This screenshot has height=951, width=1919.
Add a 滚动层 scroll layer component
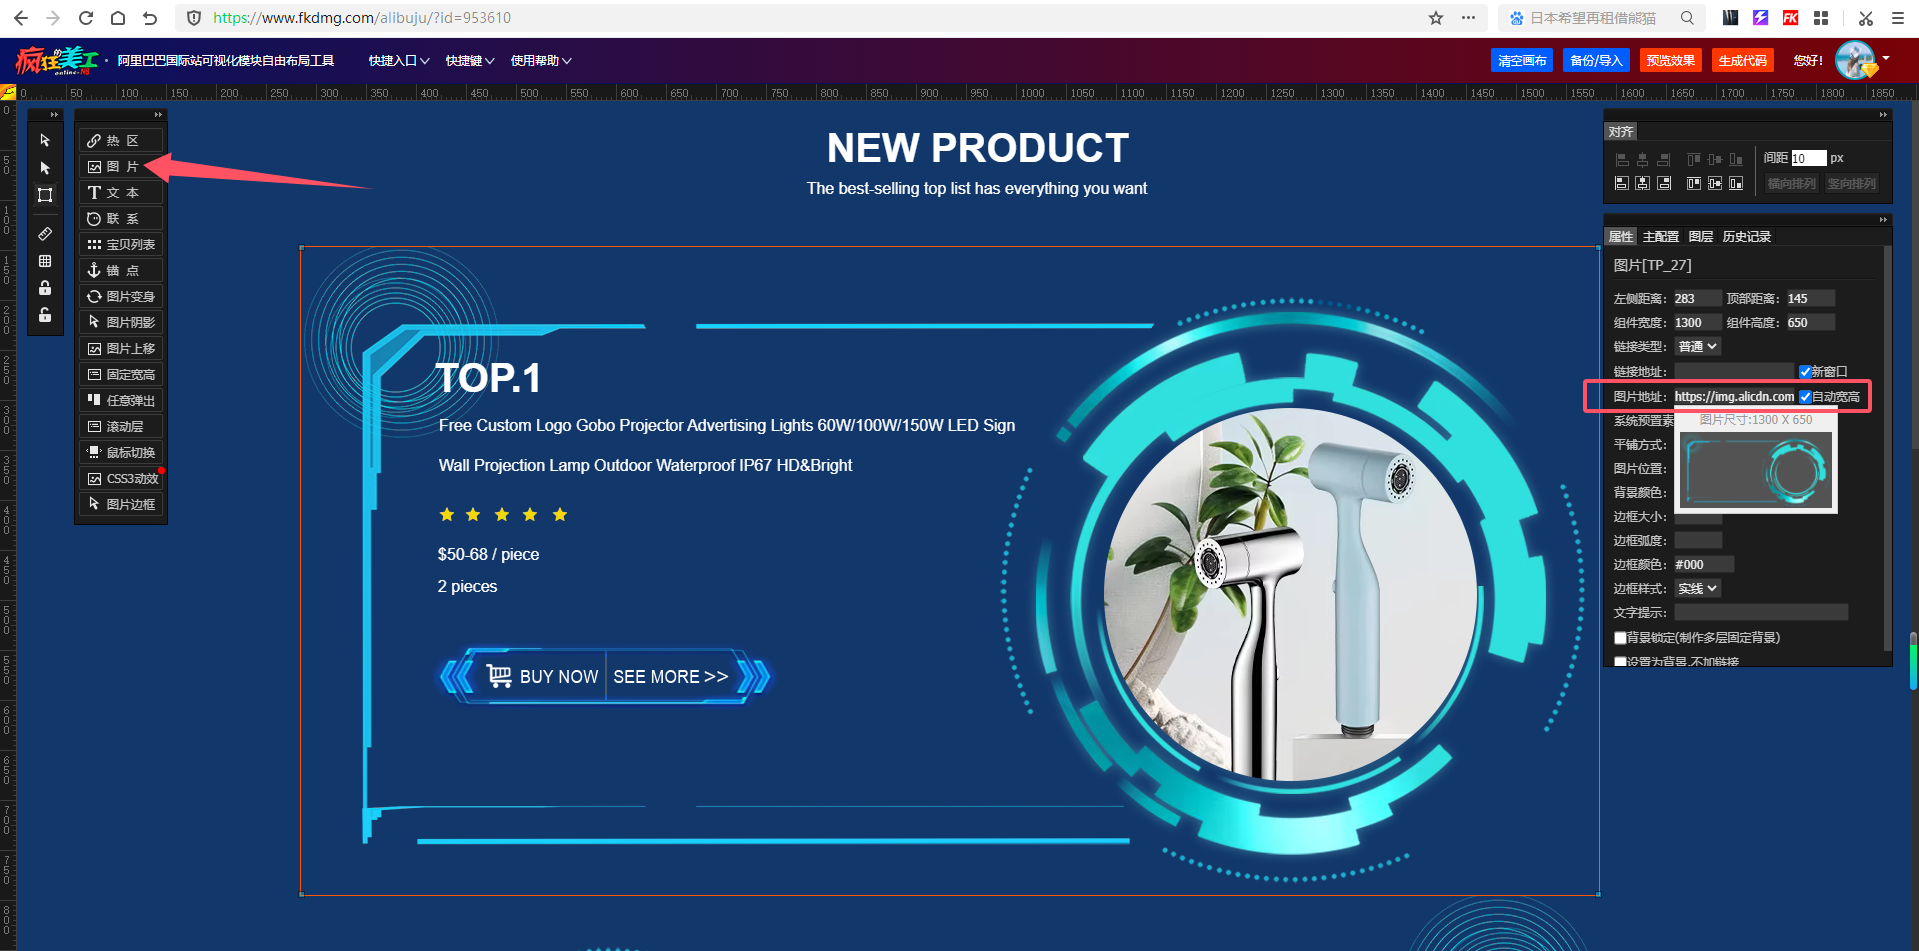tap(121, 427)
